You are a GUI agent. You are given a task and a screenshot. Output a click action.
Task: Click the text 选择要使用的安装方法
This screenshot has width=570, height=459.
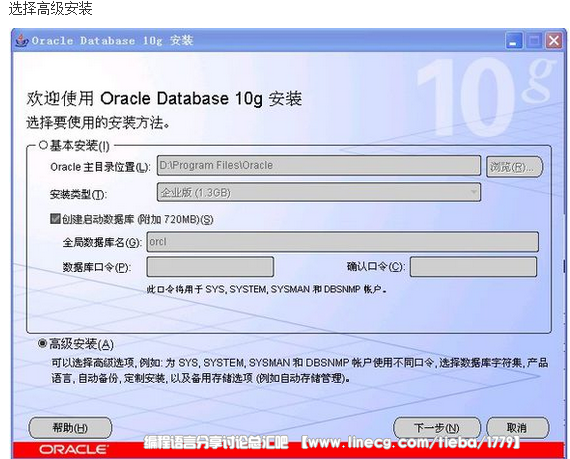(x=98, y=123)
